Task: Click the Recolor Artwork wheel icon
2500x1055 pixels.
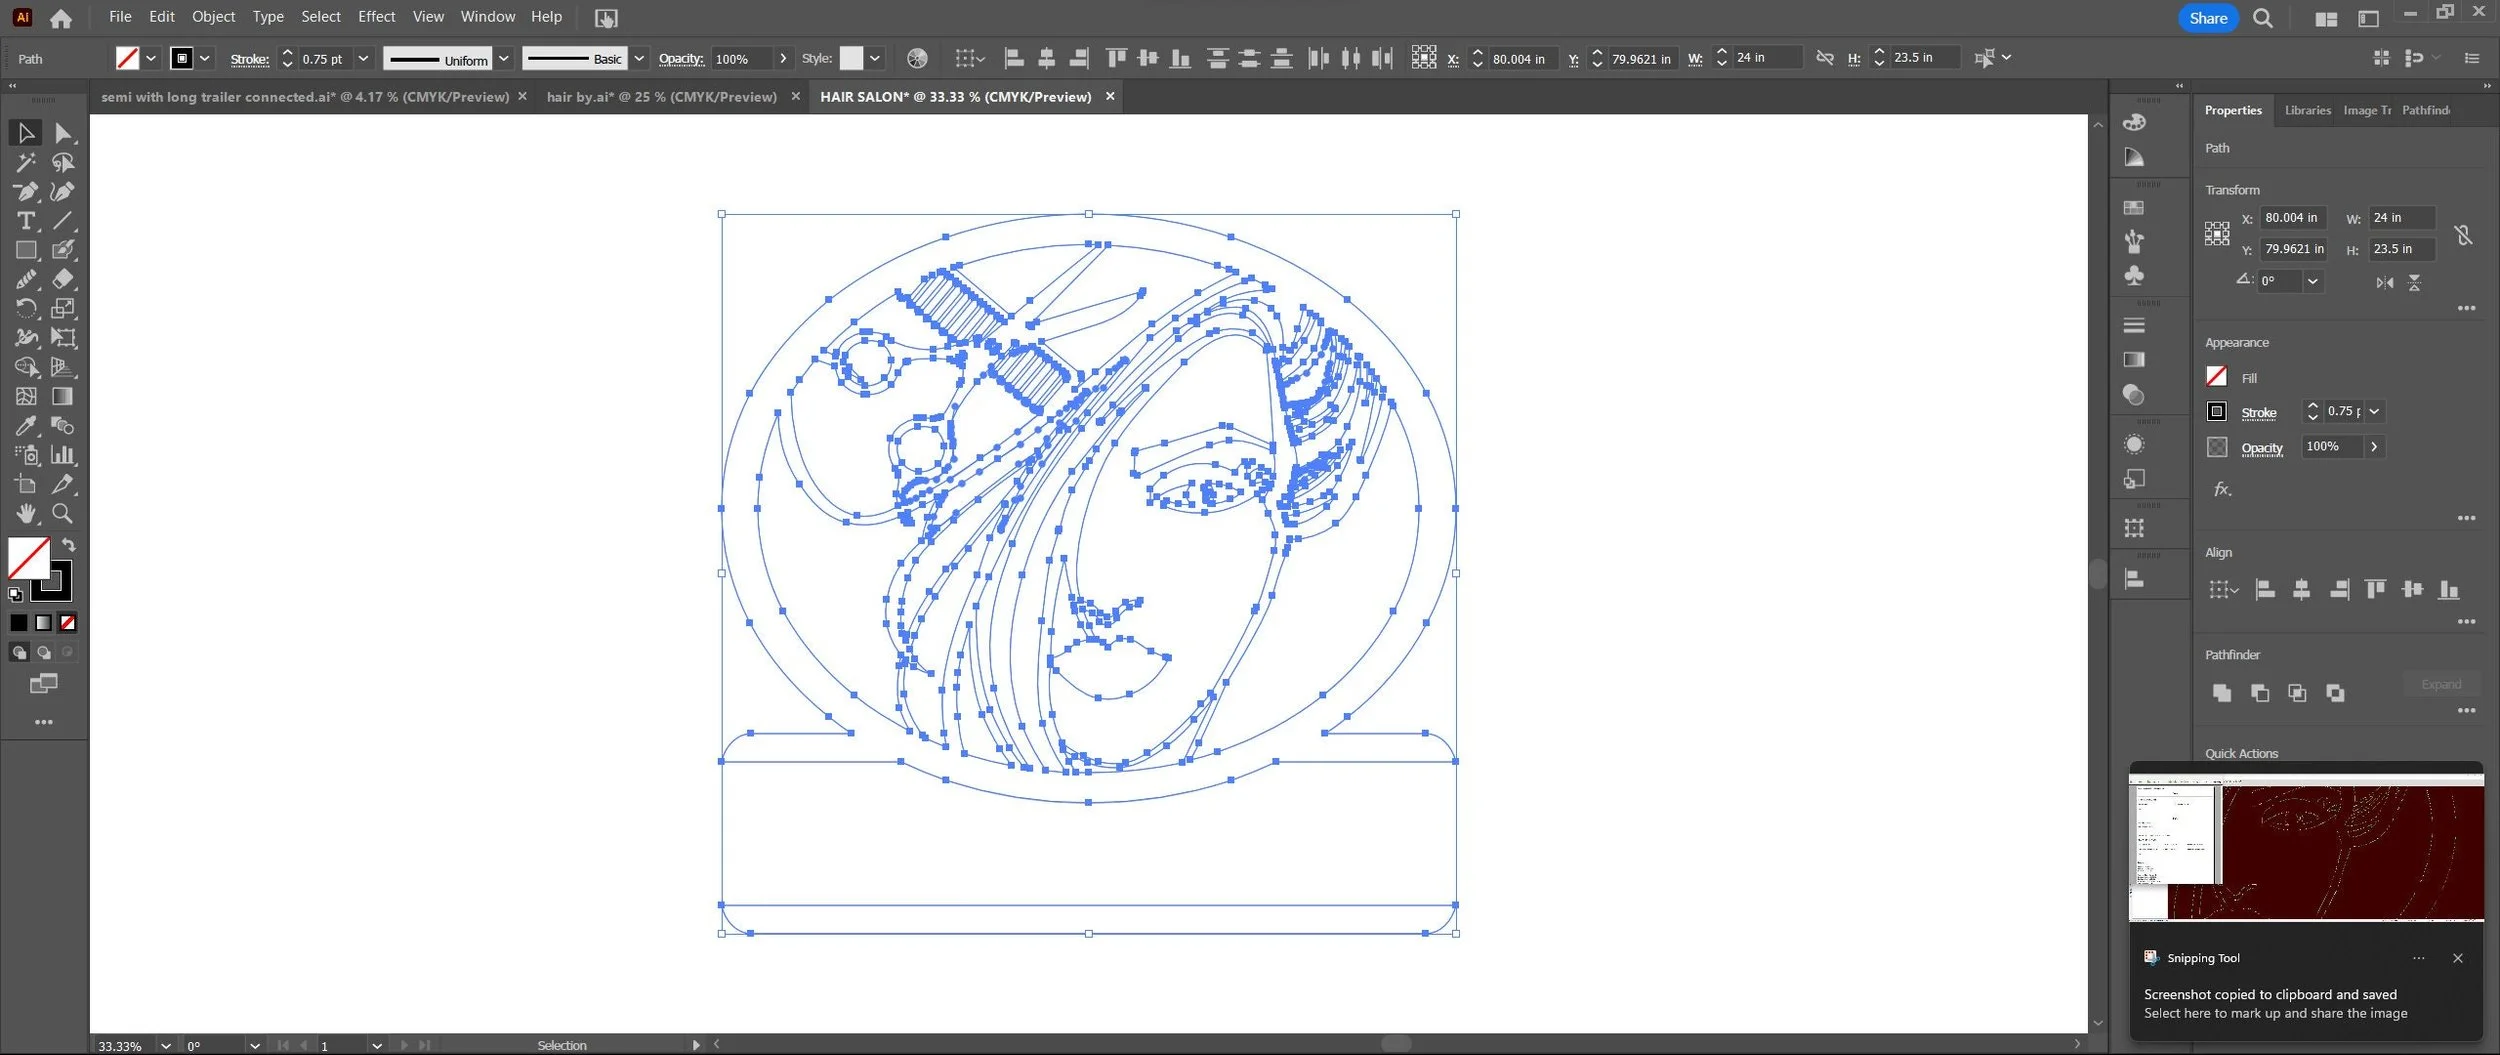Action: click(917, 58)
